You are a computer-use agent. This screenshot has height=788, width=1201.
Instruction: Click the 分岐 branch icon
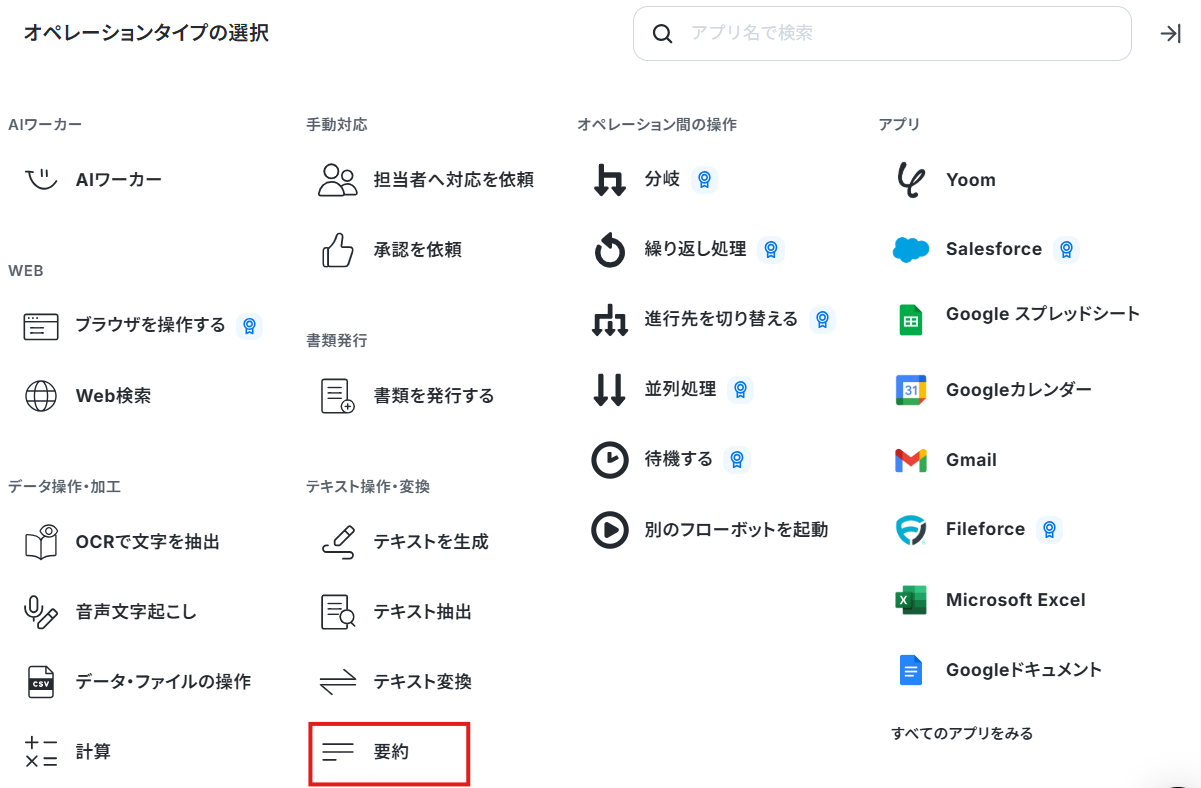click(609, 180)
